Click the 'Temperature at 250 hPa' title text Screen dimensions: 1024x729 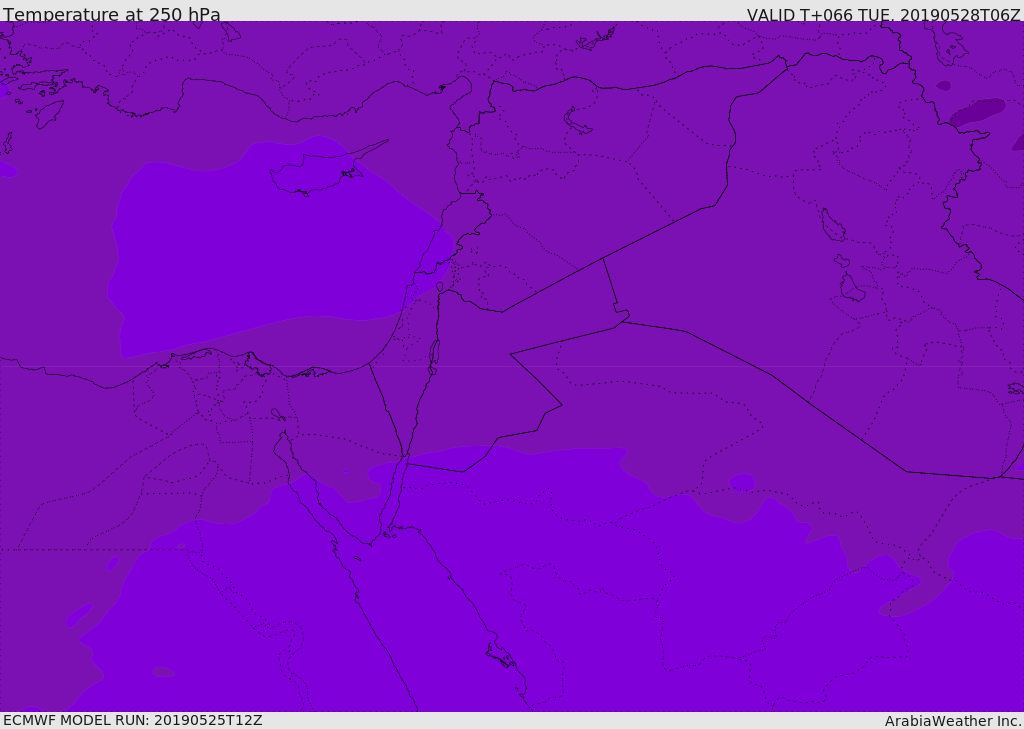click(112, 14)
